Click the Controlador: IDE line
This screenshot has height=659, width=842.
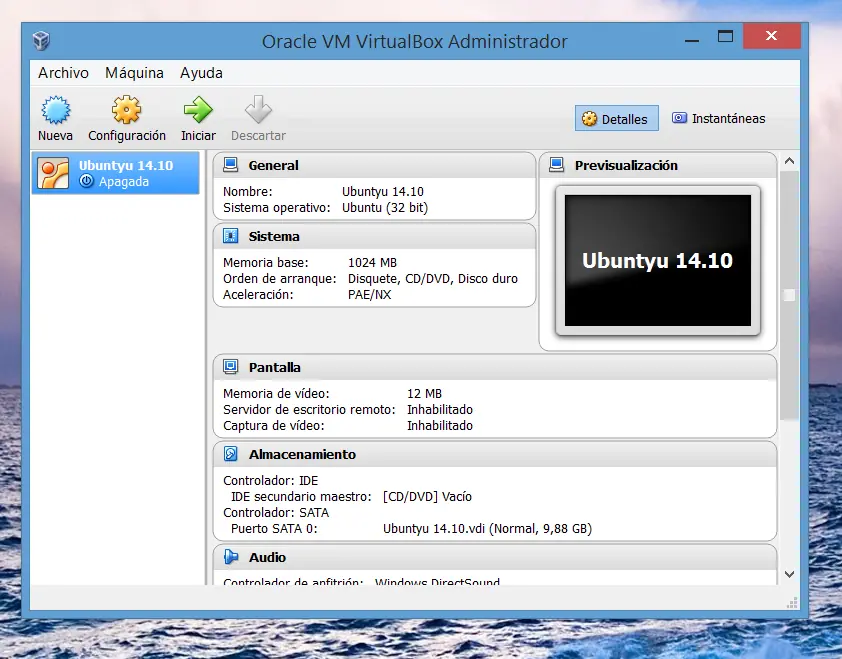pos(271,481)
